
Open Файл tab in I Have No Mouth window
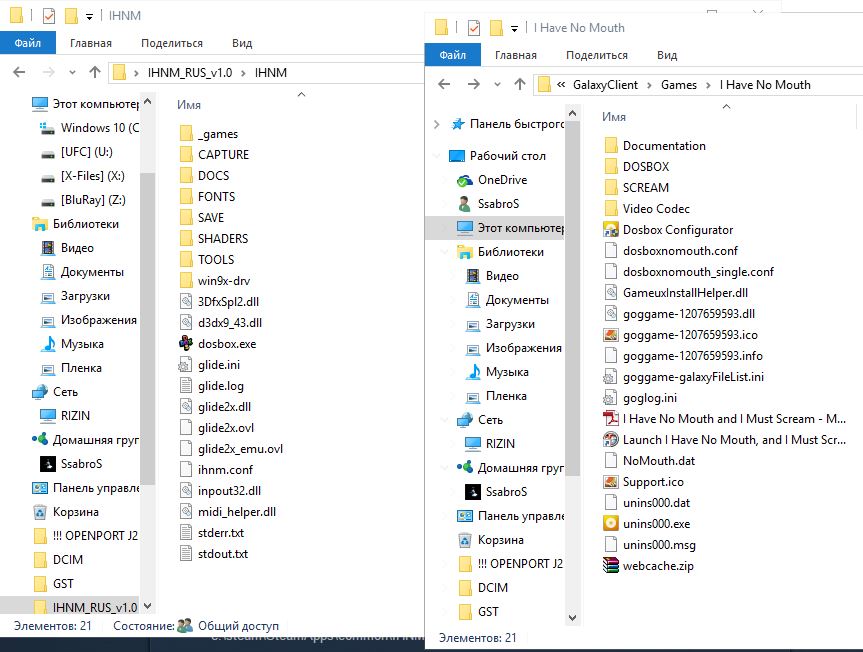(452, 55)
